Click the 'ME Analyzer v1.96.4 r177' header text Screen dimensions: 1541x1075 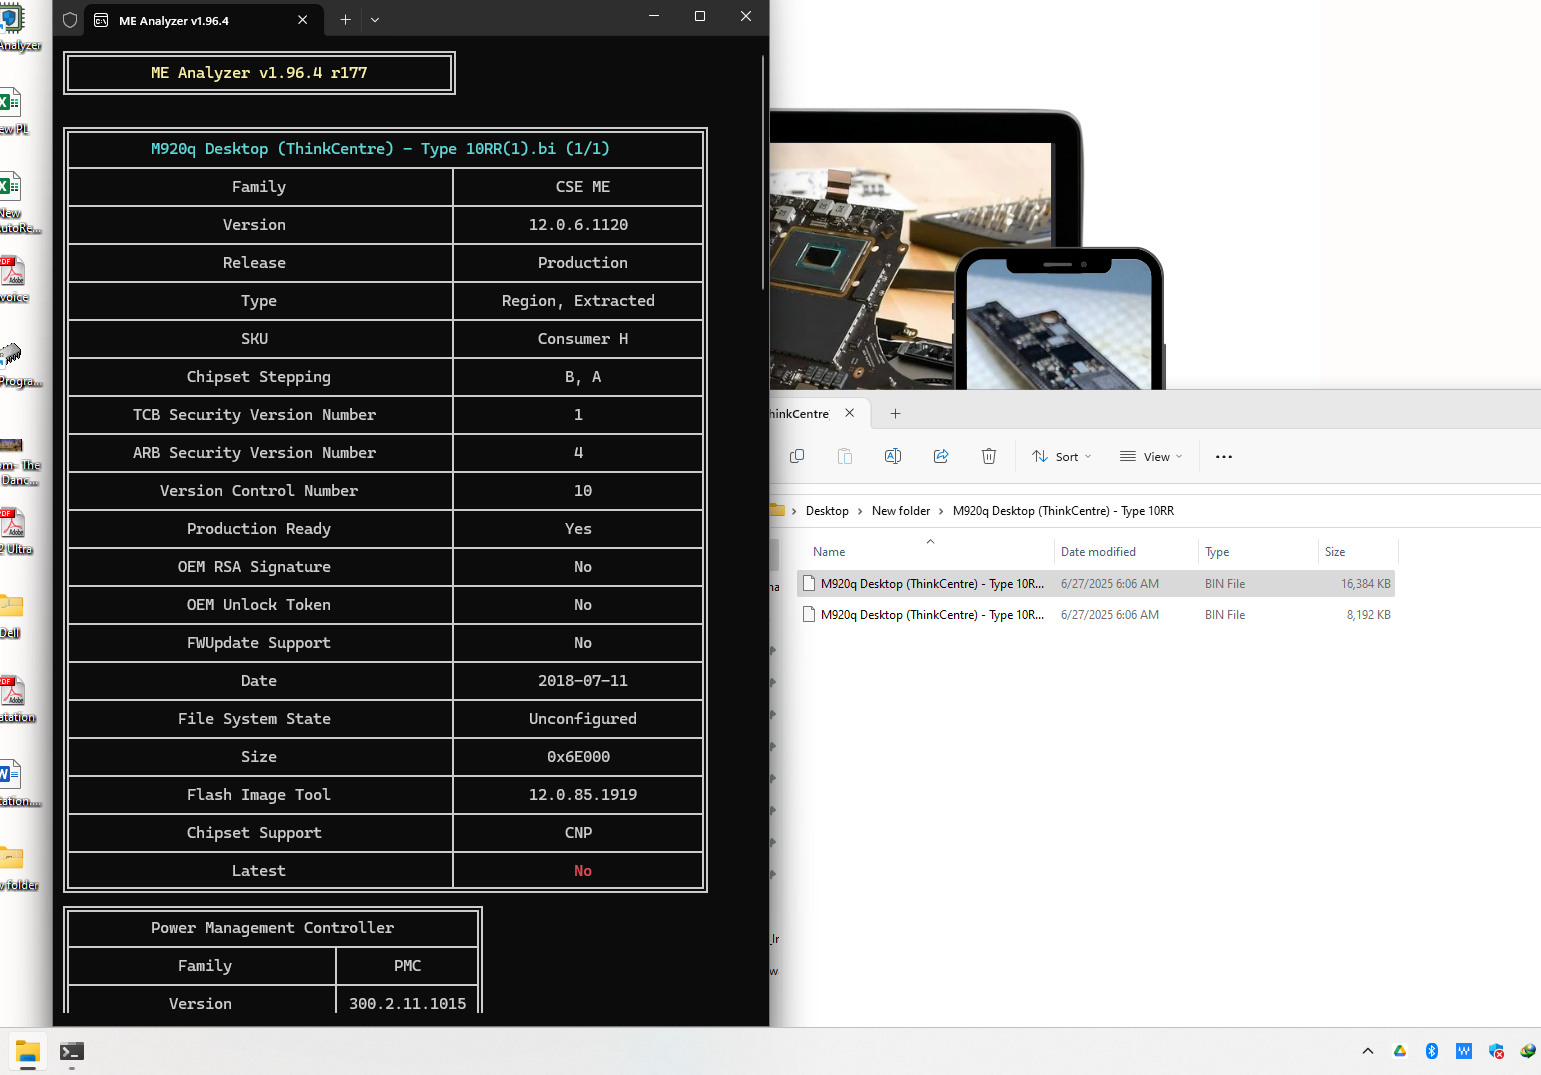tap(259, 73)
